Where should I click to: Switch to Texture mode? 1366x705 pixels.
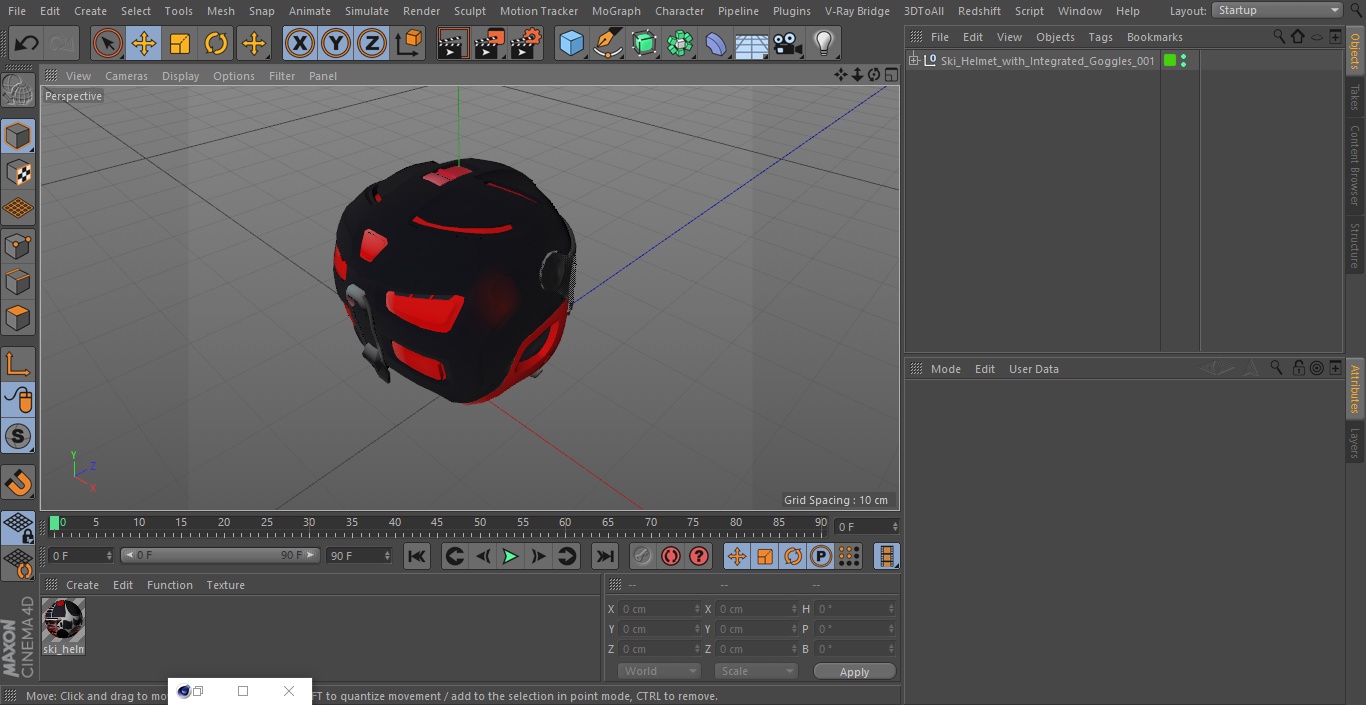pos(18,172)
